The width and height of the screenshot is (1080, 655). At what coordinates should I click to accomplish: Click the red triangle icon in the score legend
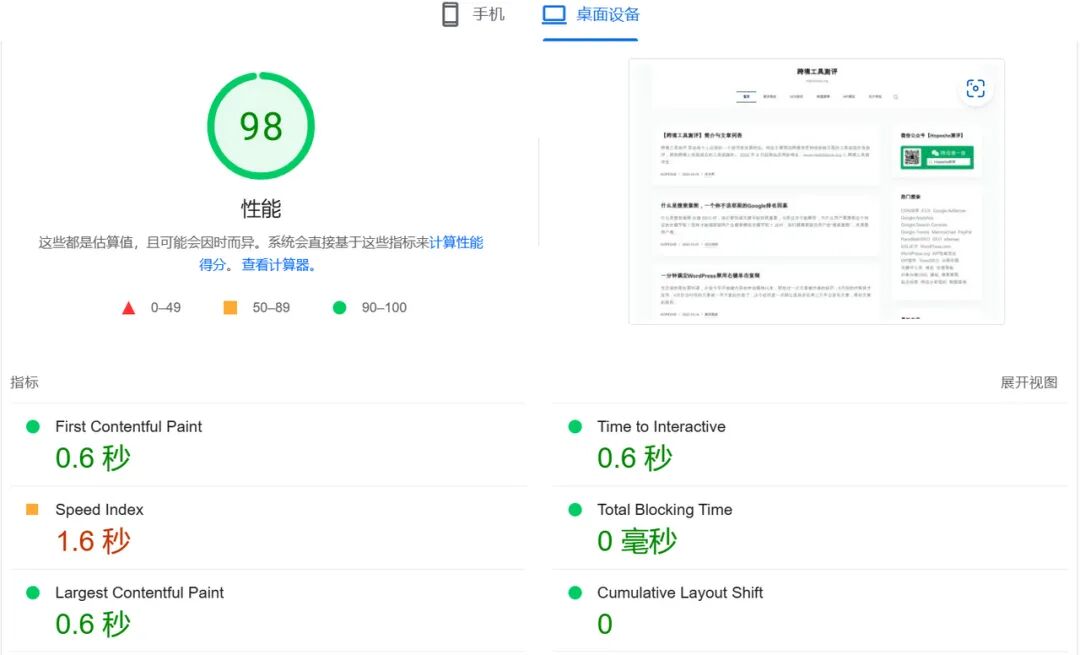[129, 308]
